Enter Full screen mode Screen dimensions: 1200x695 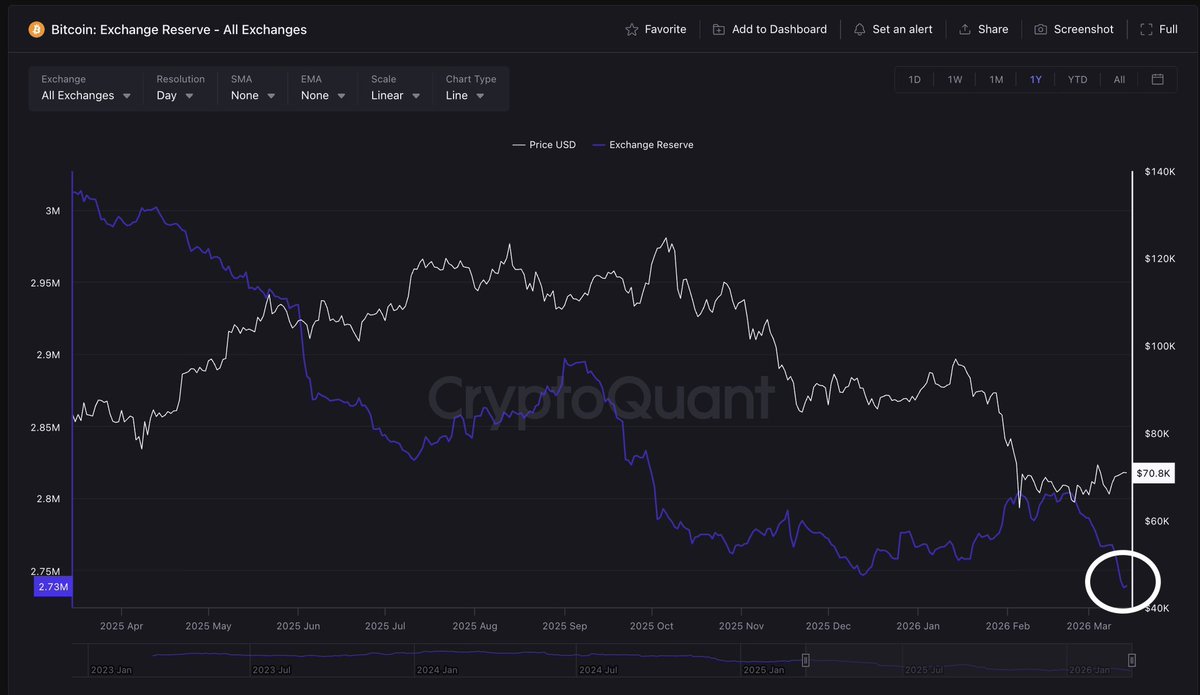(1157, 29)
